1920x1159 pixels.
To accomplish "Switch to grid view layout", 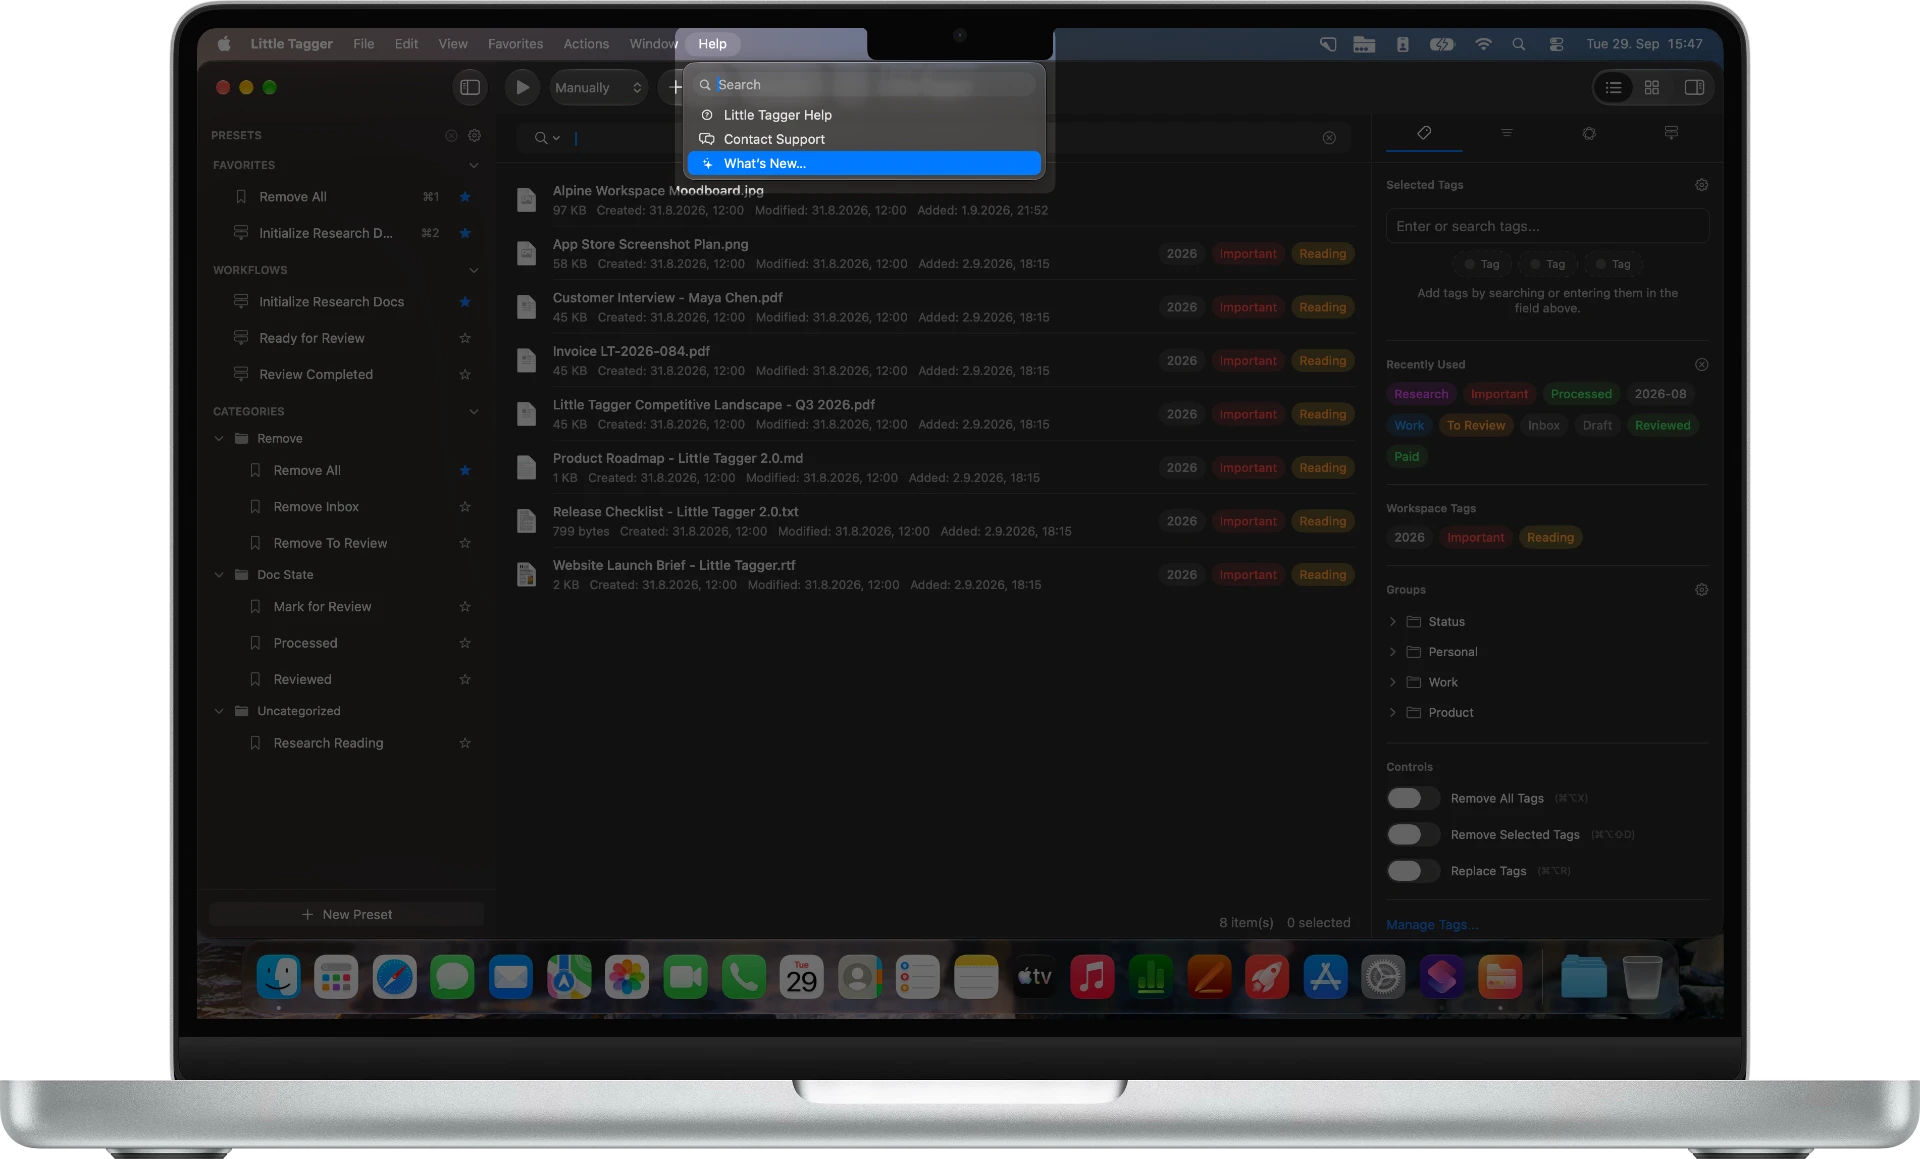I will pos(1652,87).
